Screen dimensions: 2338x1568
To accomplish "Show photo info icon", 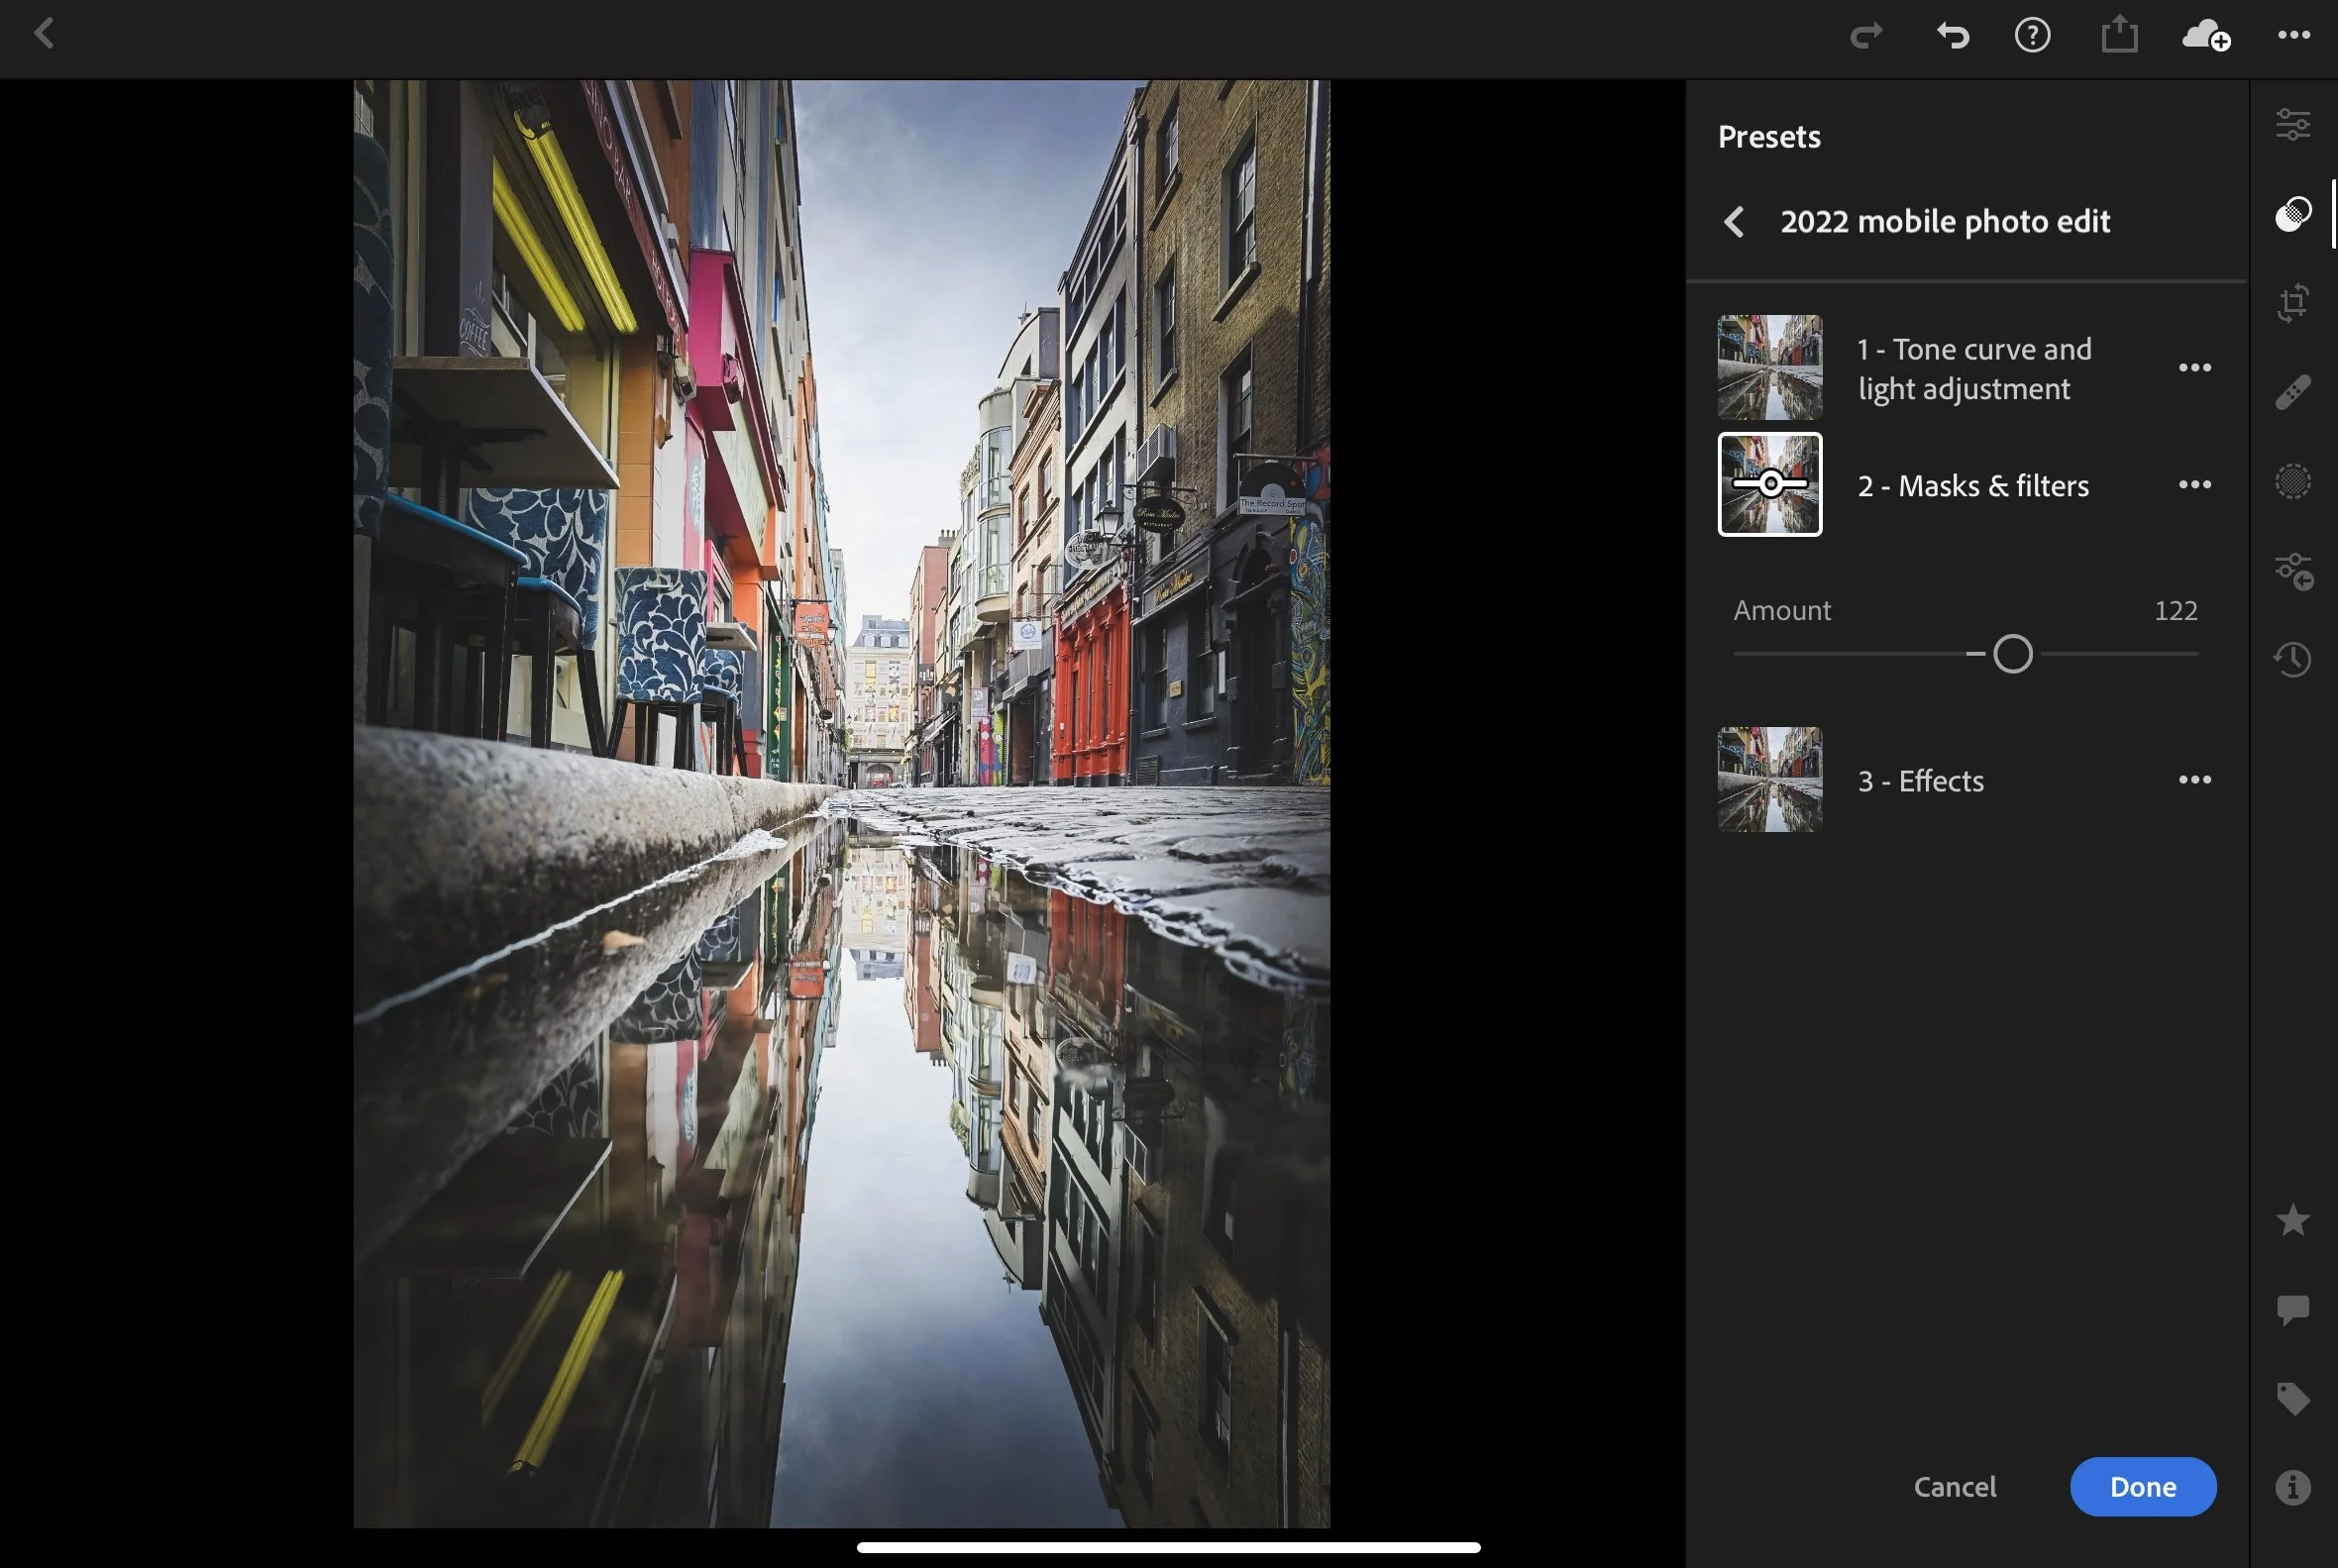I will [x=2292, y=1487].
